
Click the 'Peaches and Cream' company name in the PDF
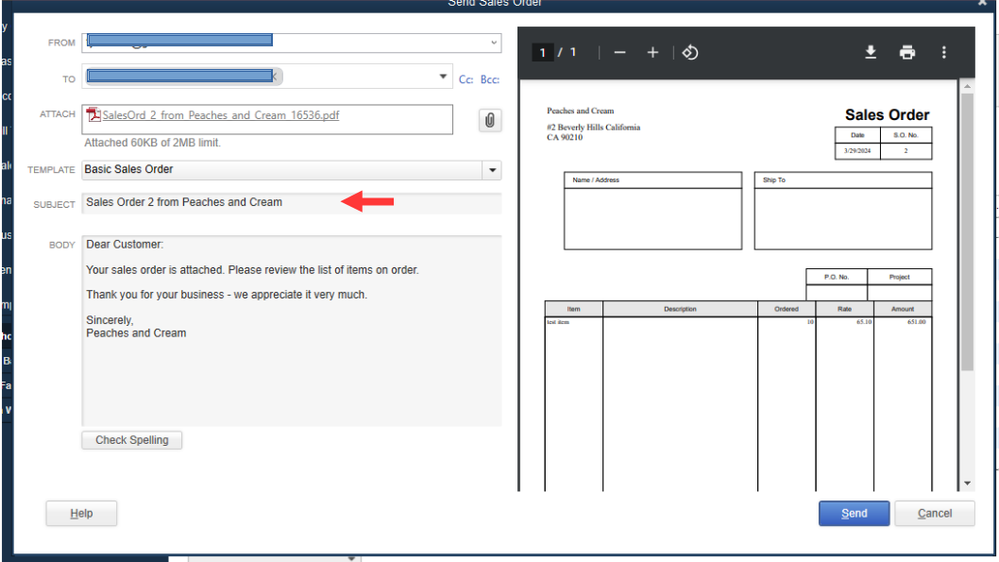[580, 111]
